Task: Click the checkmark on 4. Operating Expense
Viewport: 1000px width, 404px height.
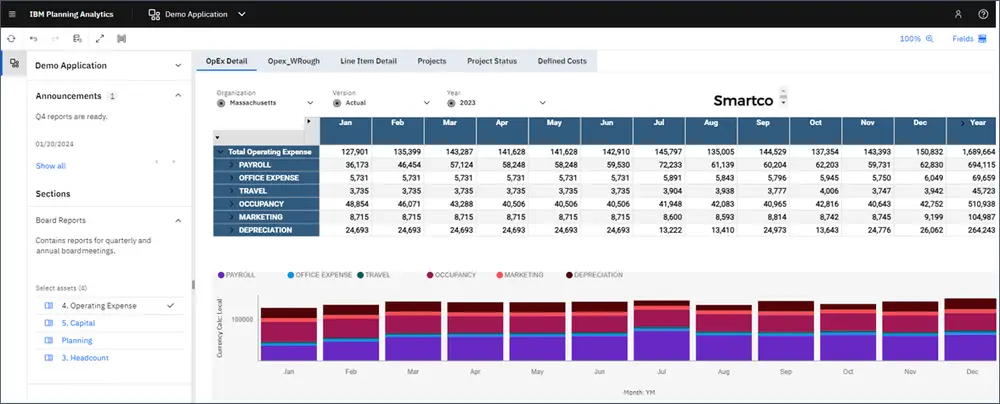Action: 170,306
